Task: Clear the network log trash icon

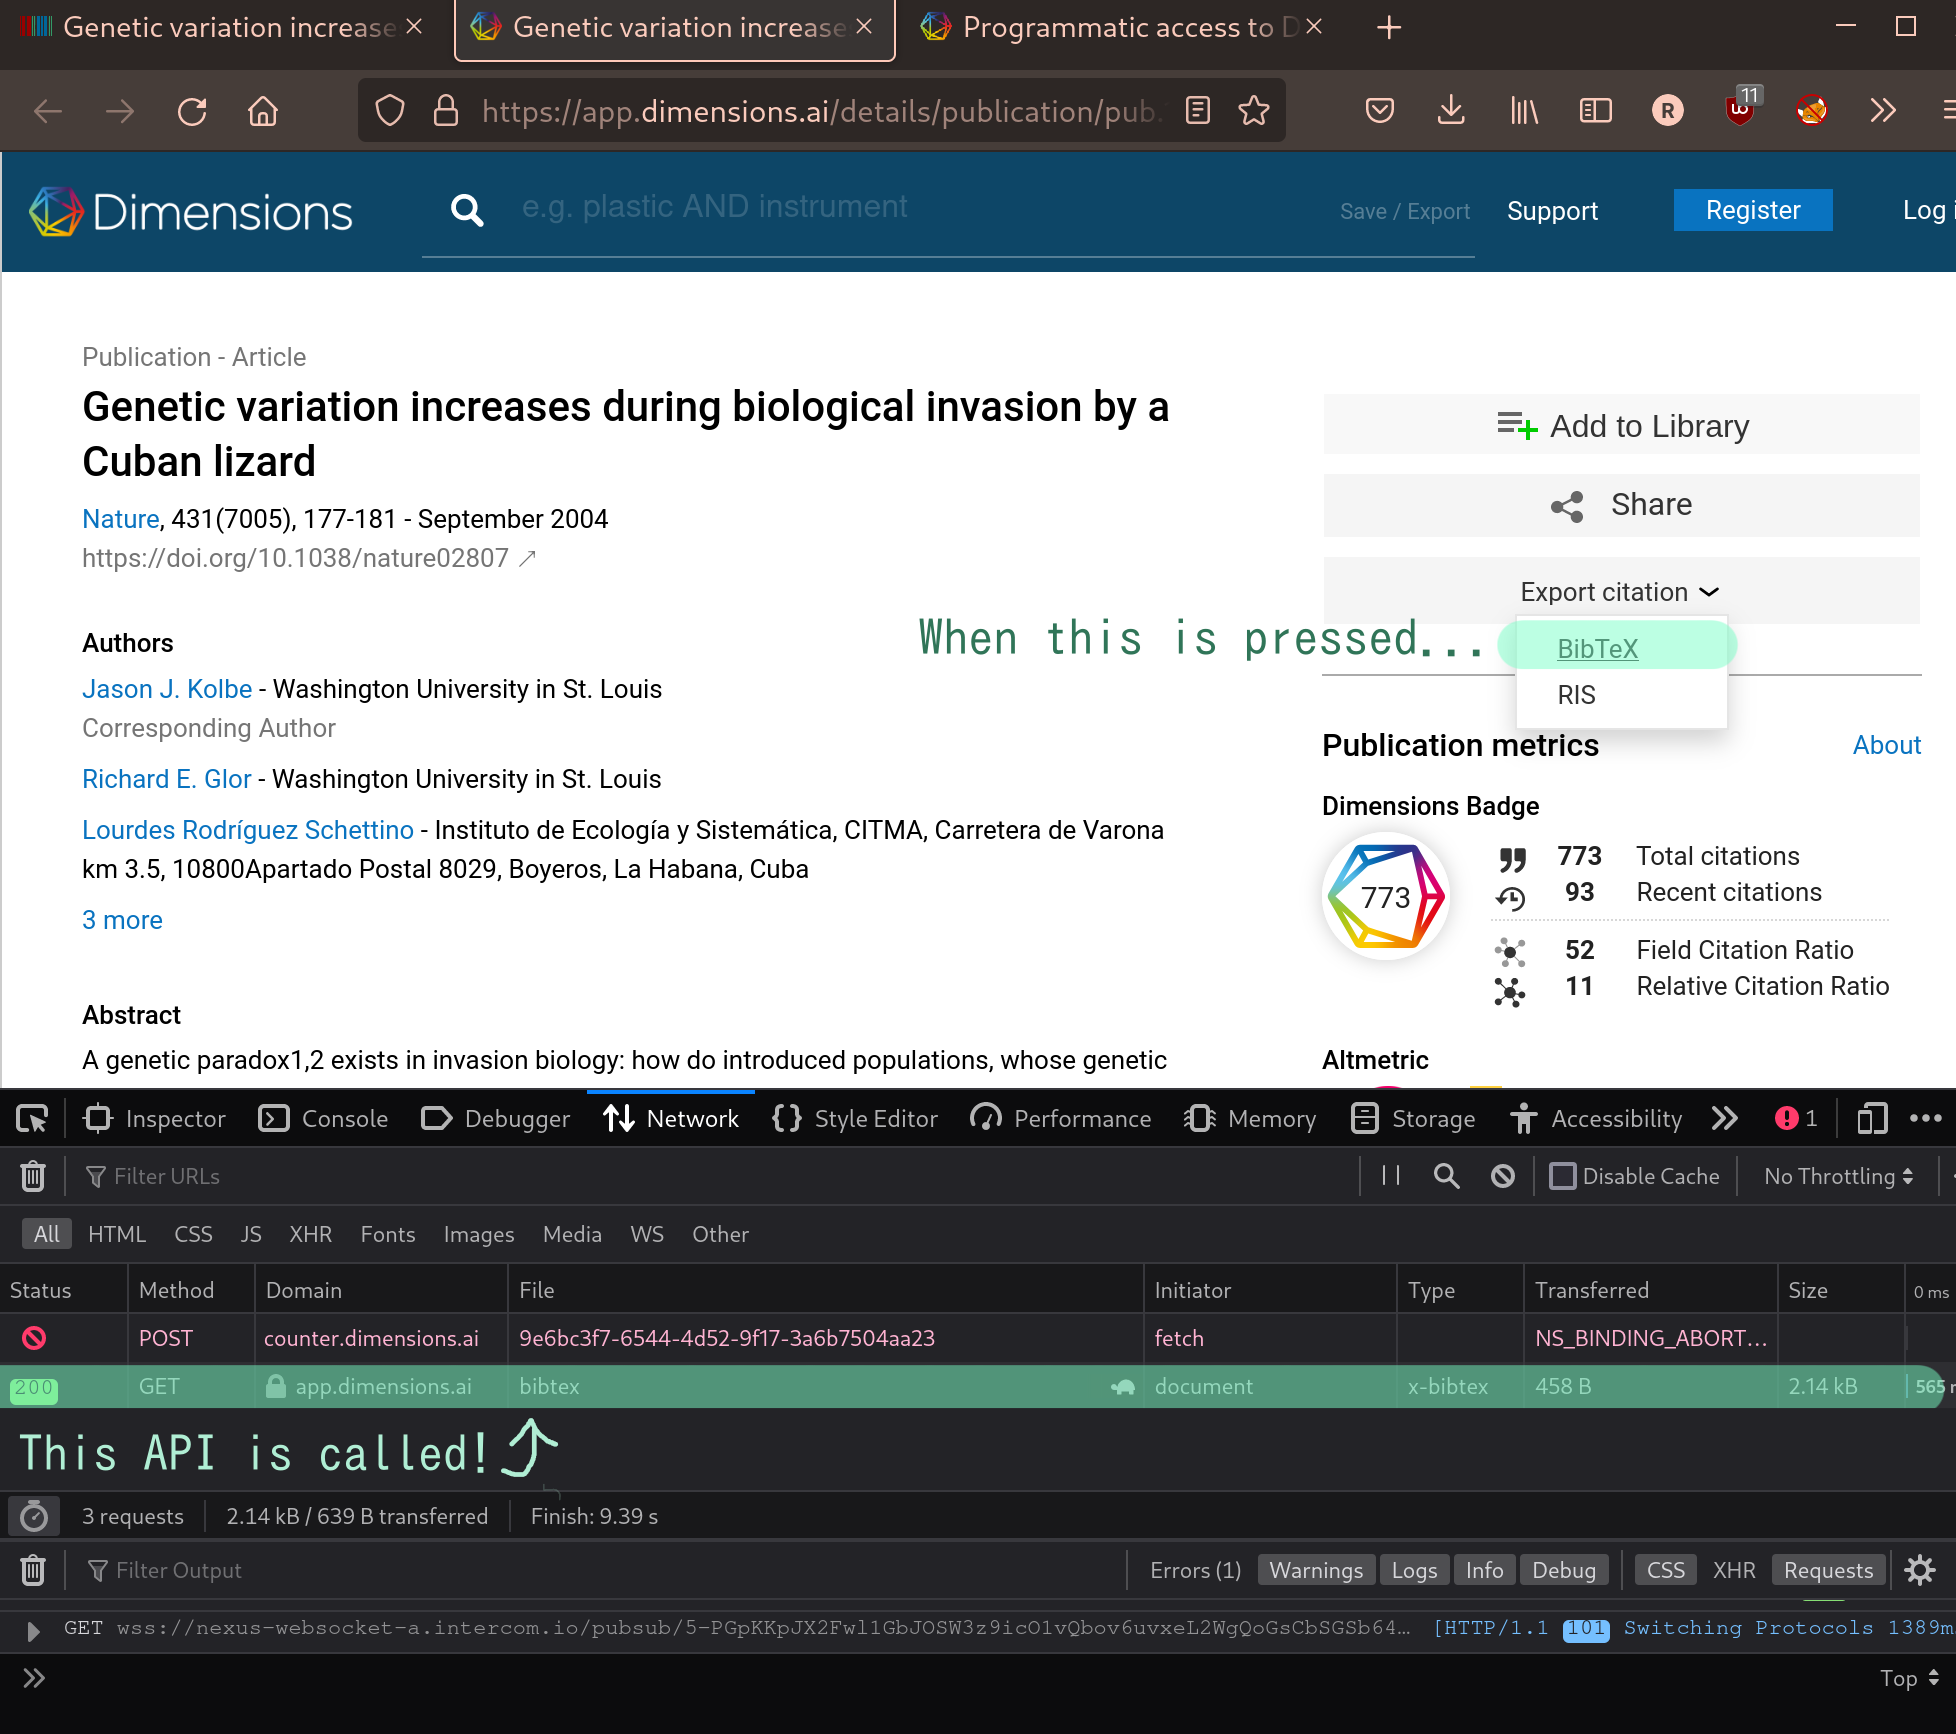Action: tap(33, 1176)
